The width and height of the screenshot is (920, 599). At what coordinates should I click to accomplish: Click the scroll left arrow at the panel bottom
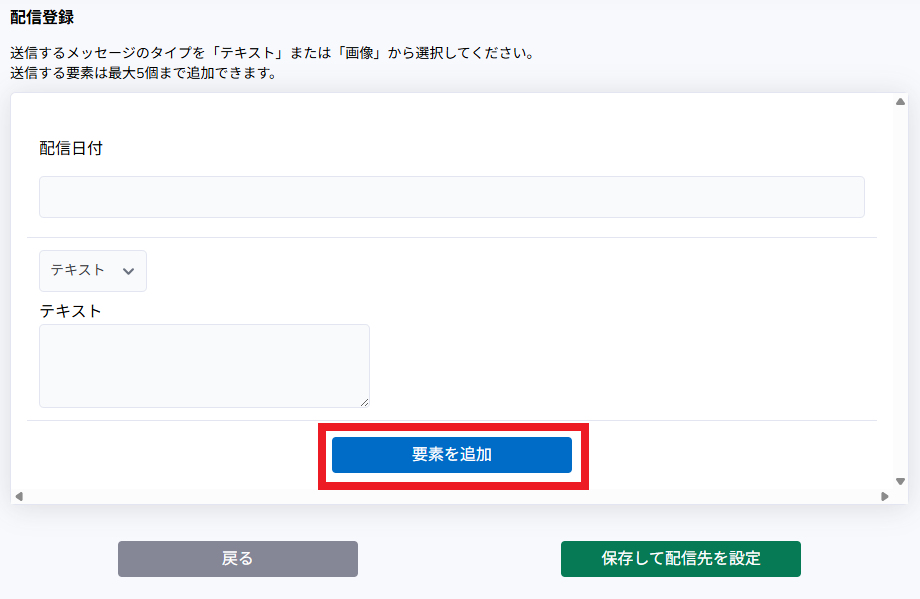pos(19,496)
